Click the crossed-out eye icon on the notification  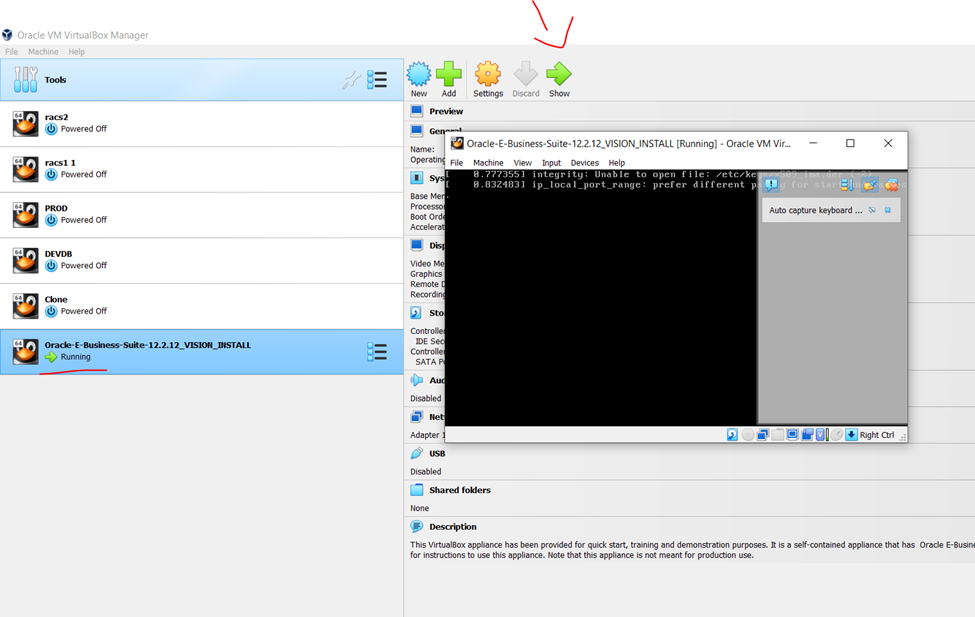tap(872, 210)
